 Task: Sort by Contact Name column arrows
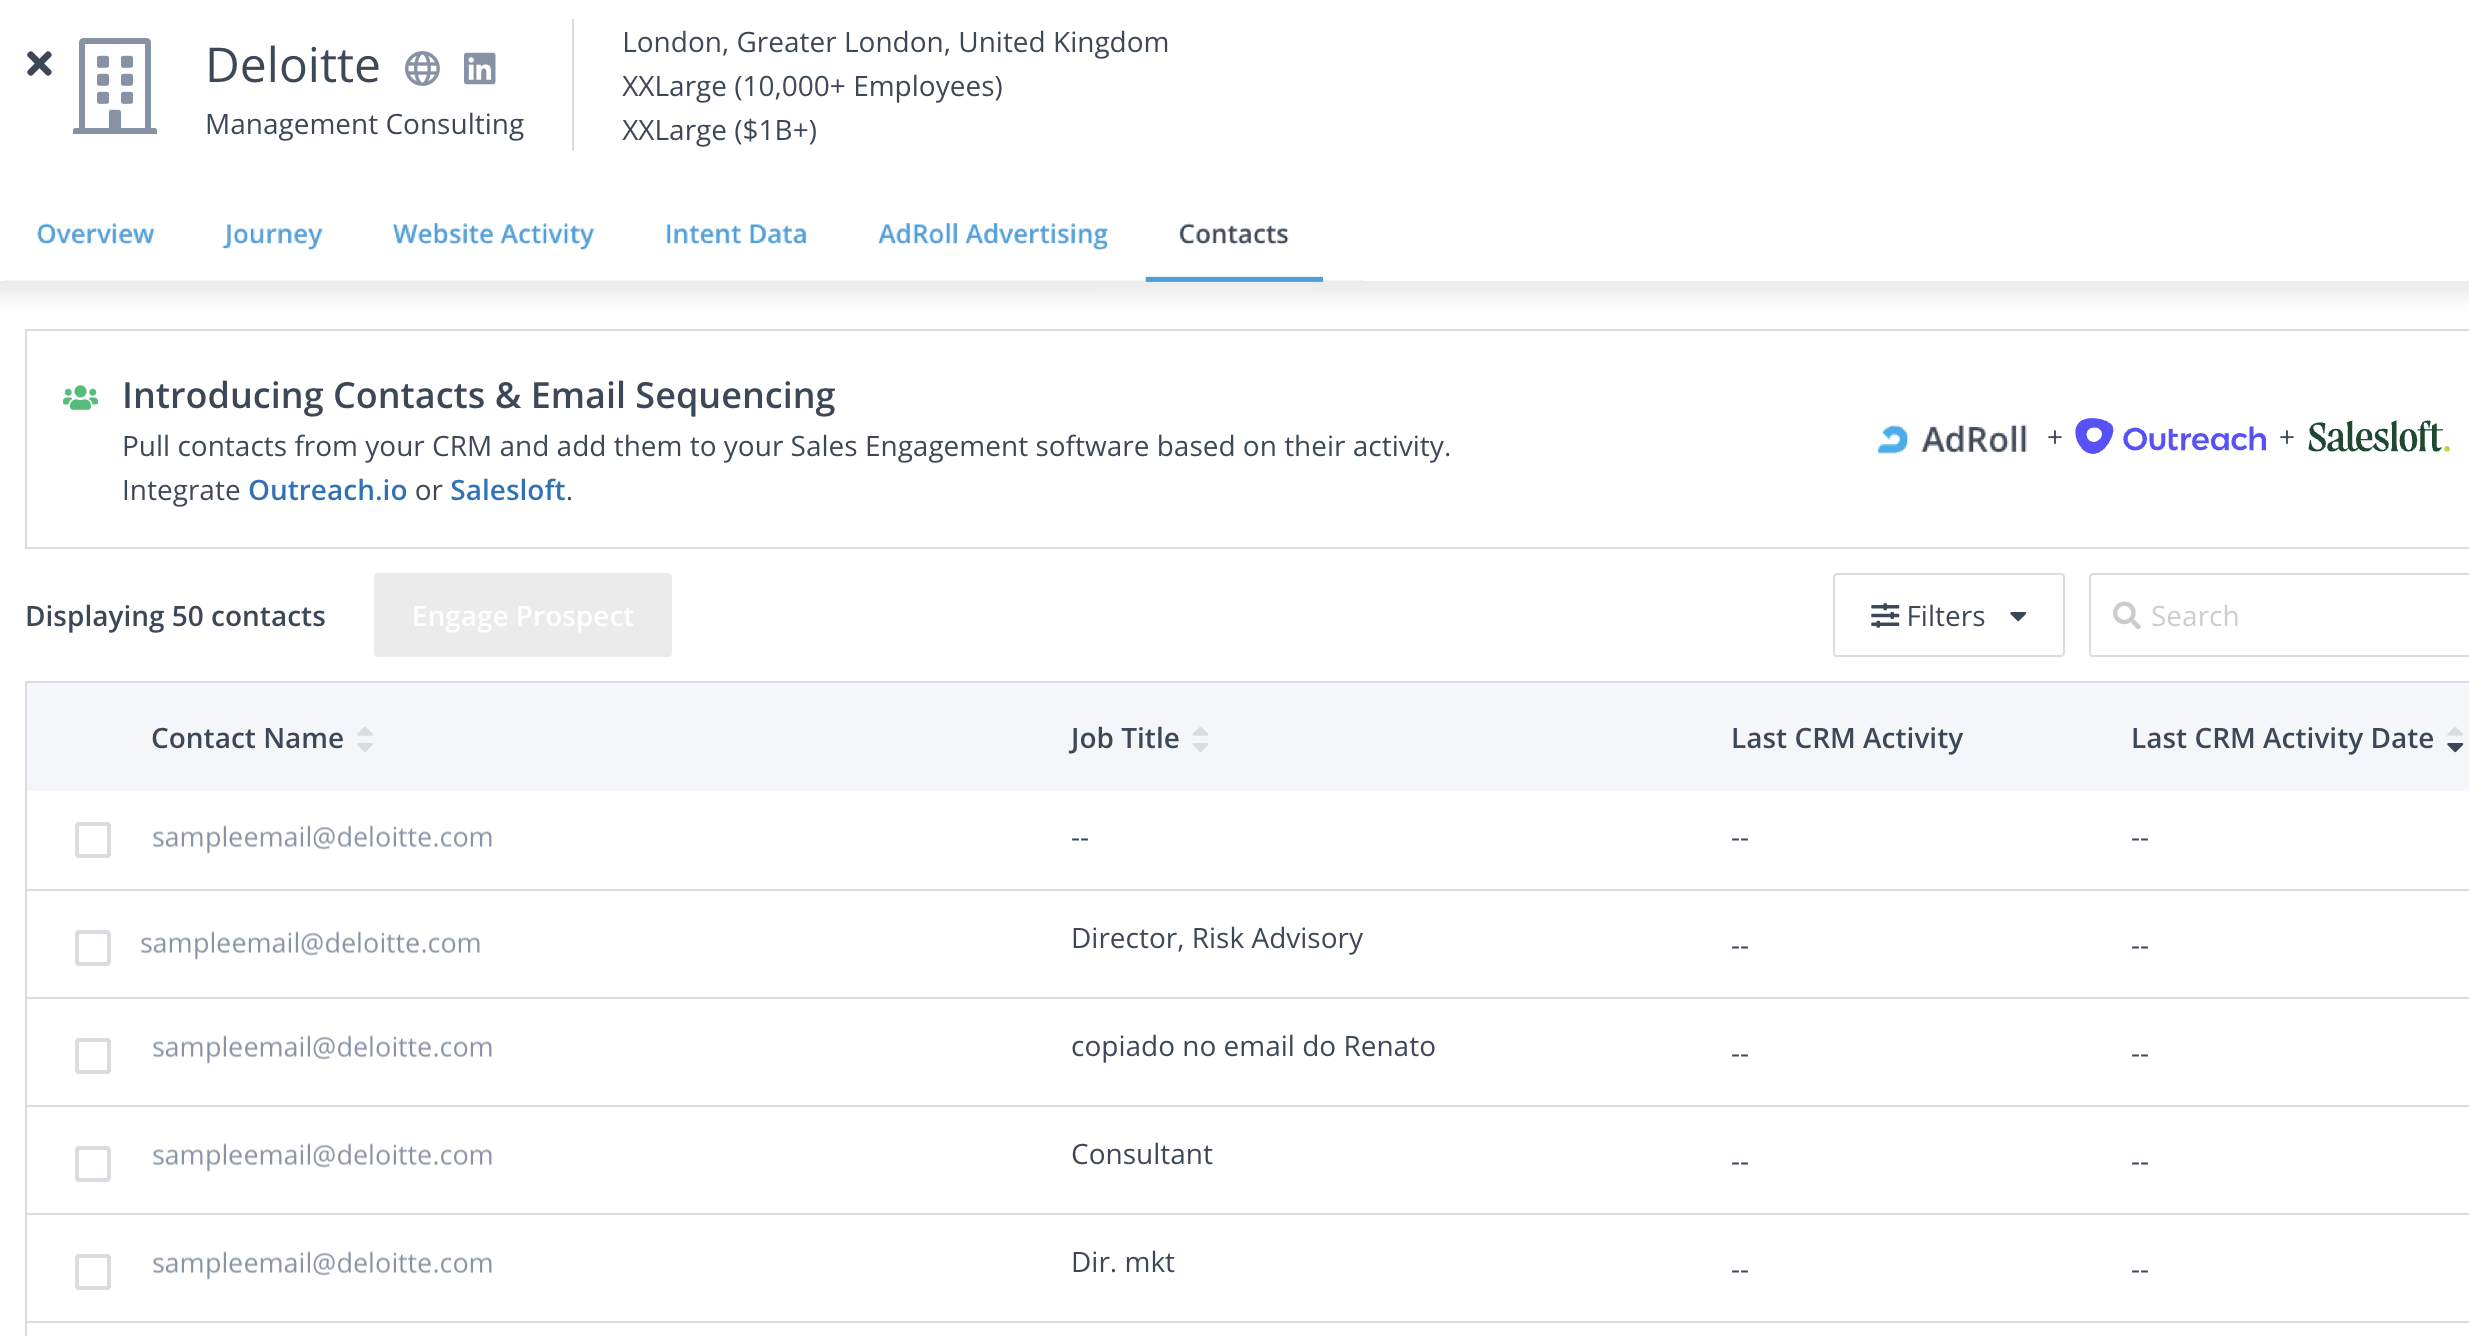tap(365, 739)
